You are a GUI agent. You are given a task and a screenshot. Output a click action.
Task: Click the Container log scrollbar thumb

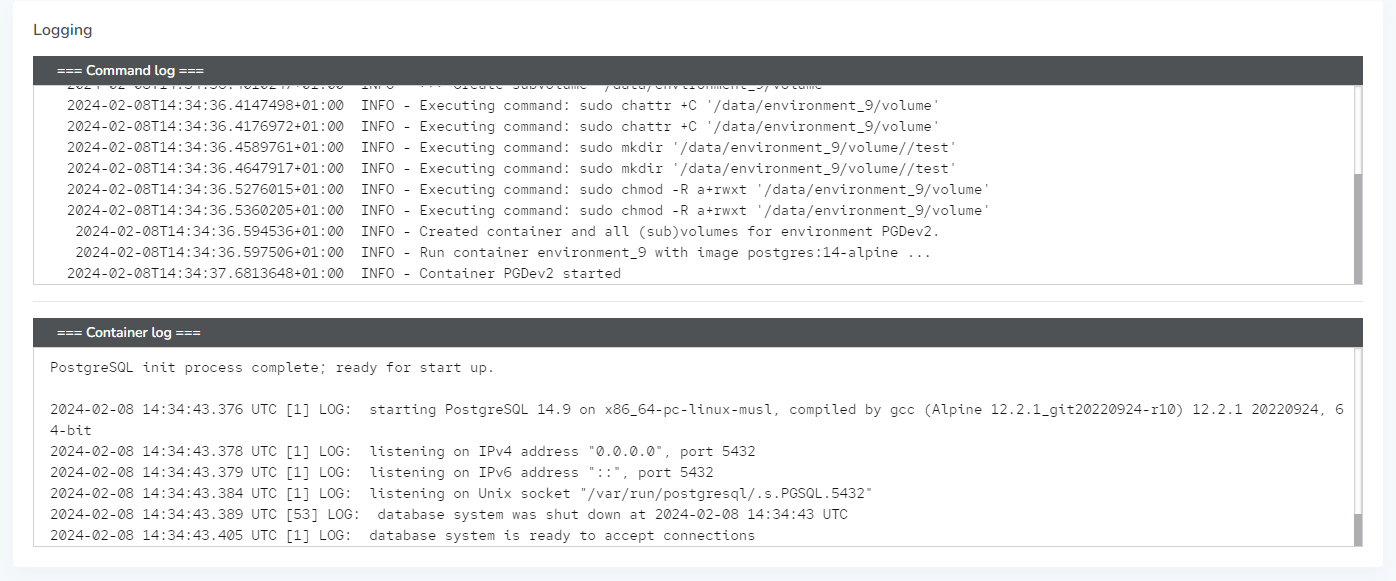pyautogui.click(x=1357, y=530)
